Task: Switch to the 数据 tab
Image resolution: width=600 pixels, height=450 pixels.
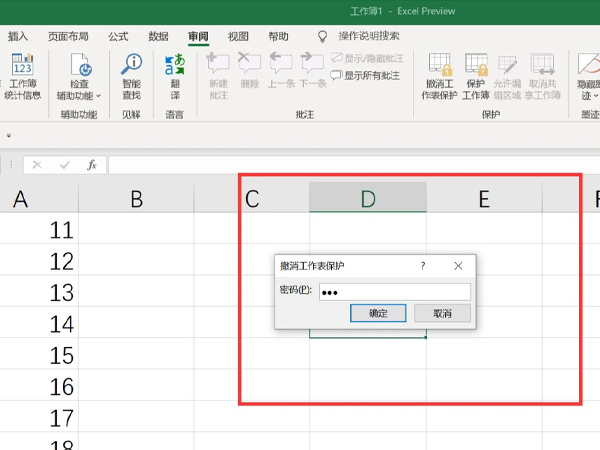Action: click(158, 36)
